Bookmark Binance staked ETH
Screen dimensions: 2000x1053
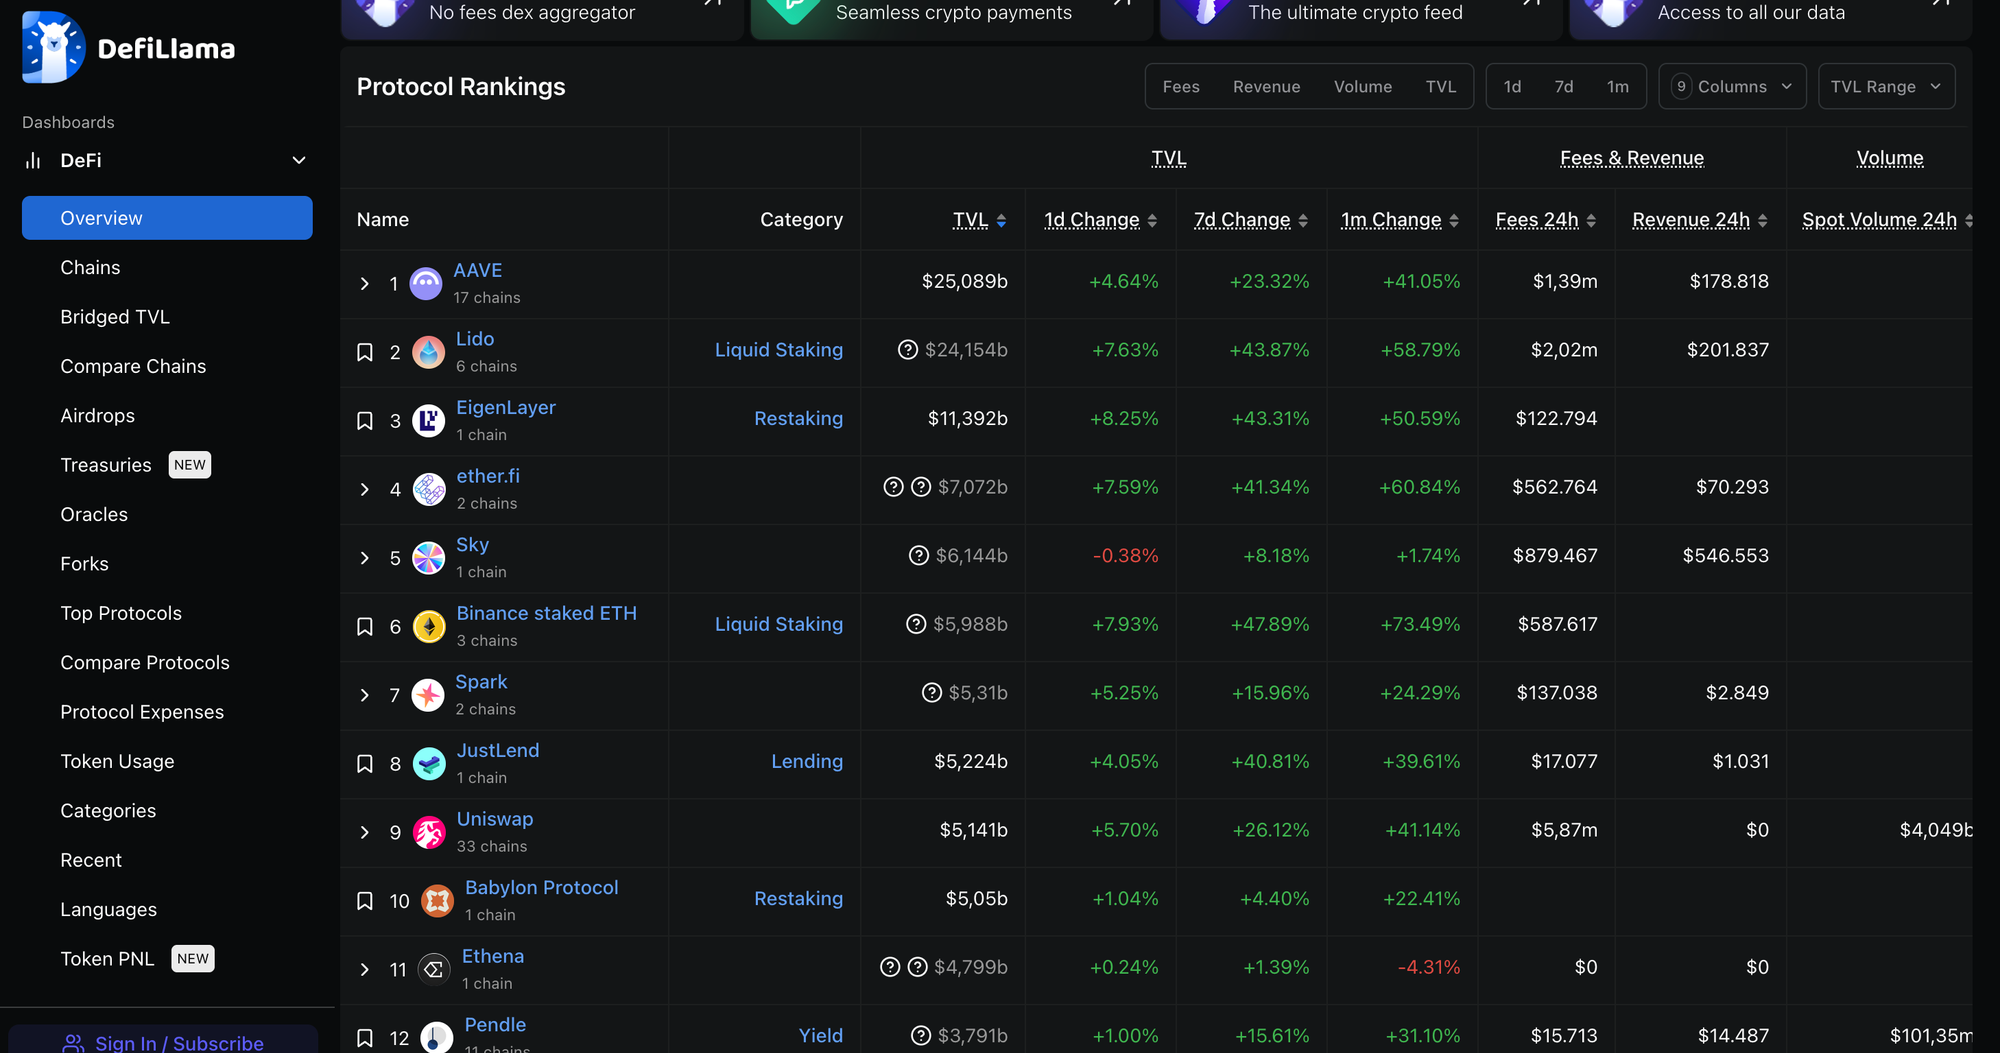[365, 627]
